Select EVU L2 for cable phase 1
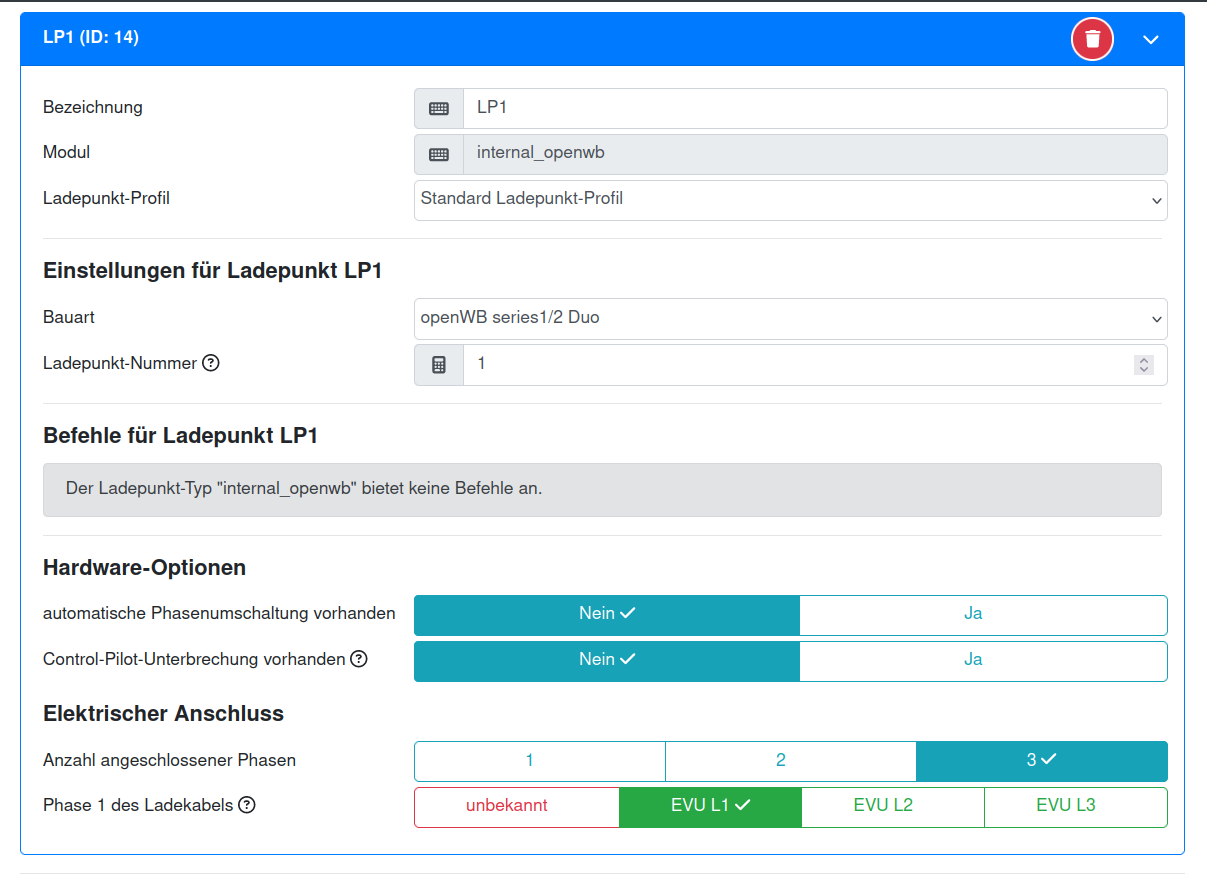 (893, 807)
